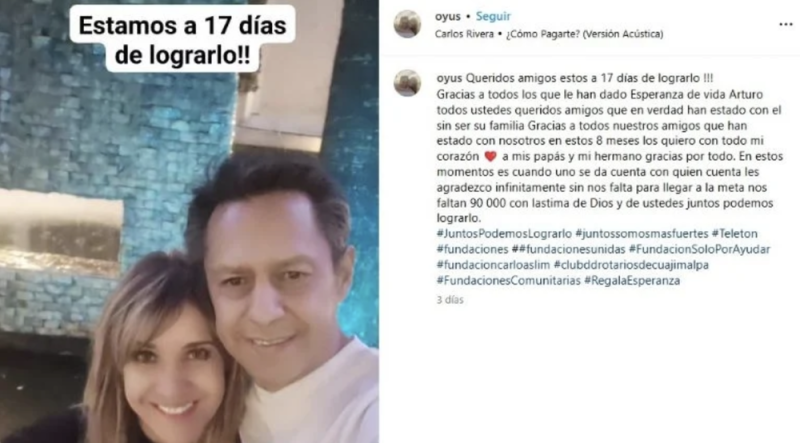Open the oyus username in post header
Screen dimensions: 800x443
tap(448, 17)
